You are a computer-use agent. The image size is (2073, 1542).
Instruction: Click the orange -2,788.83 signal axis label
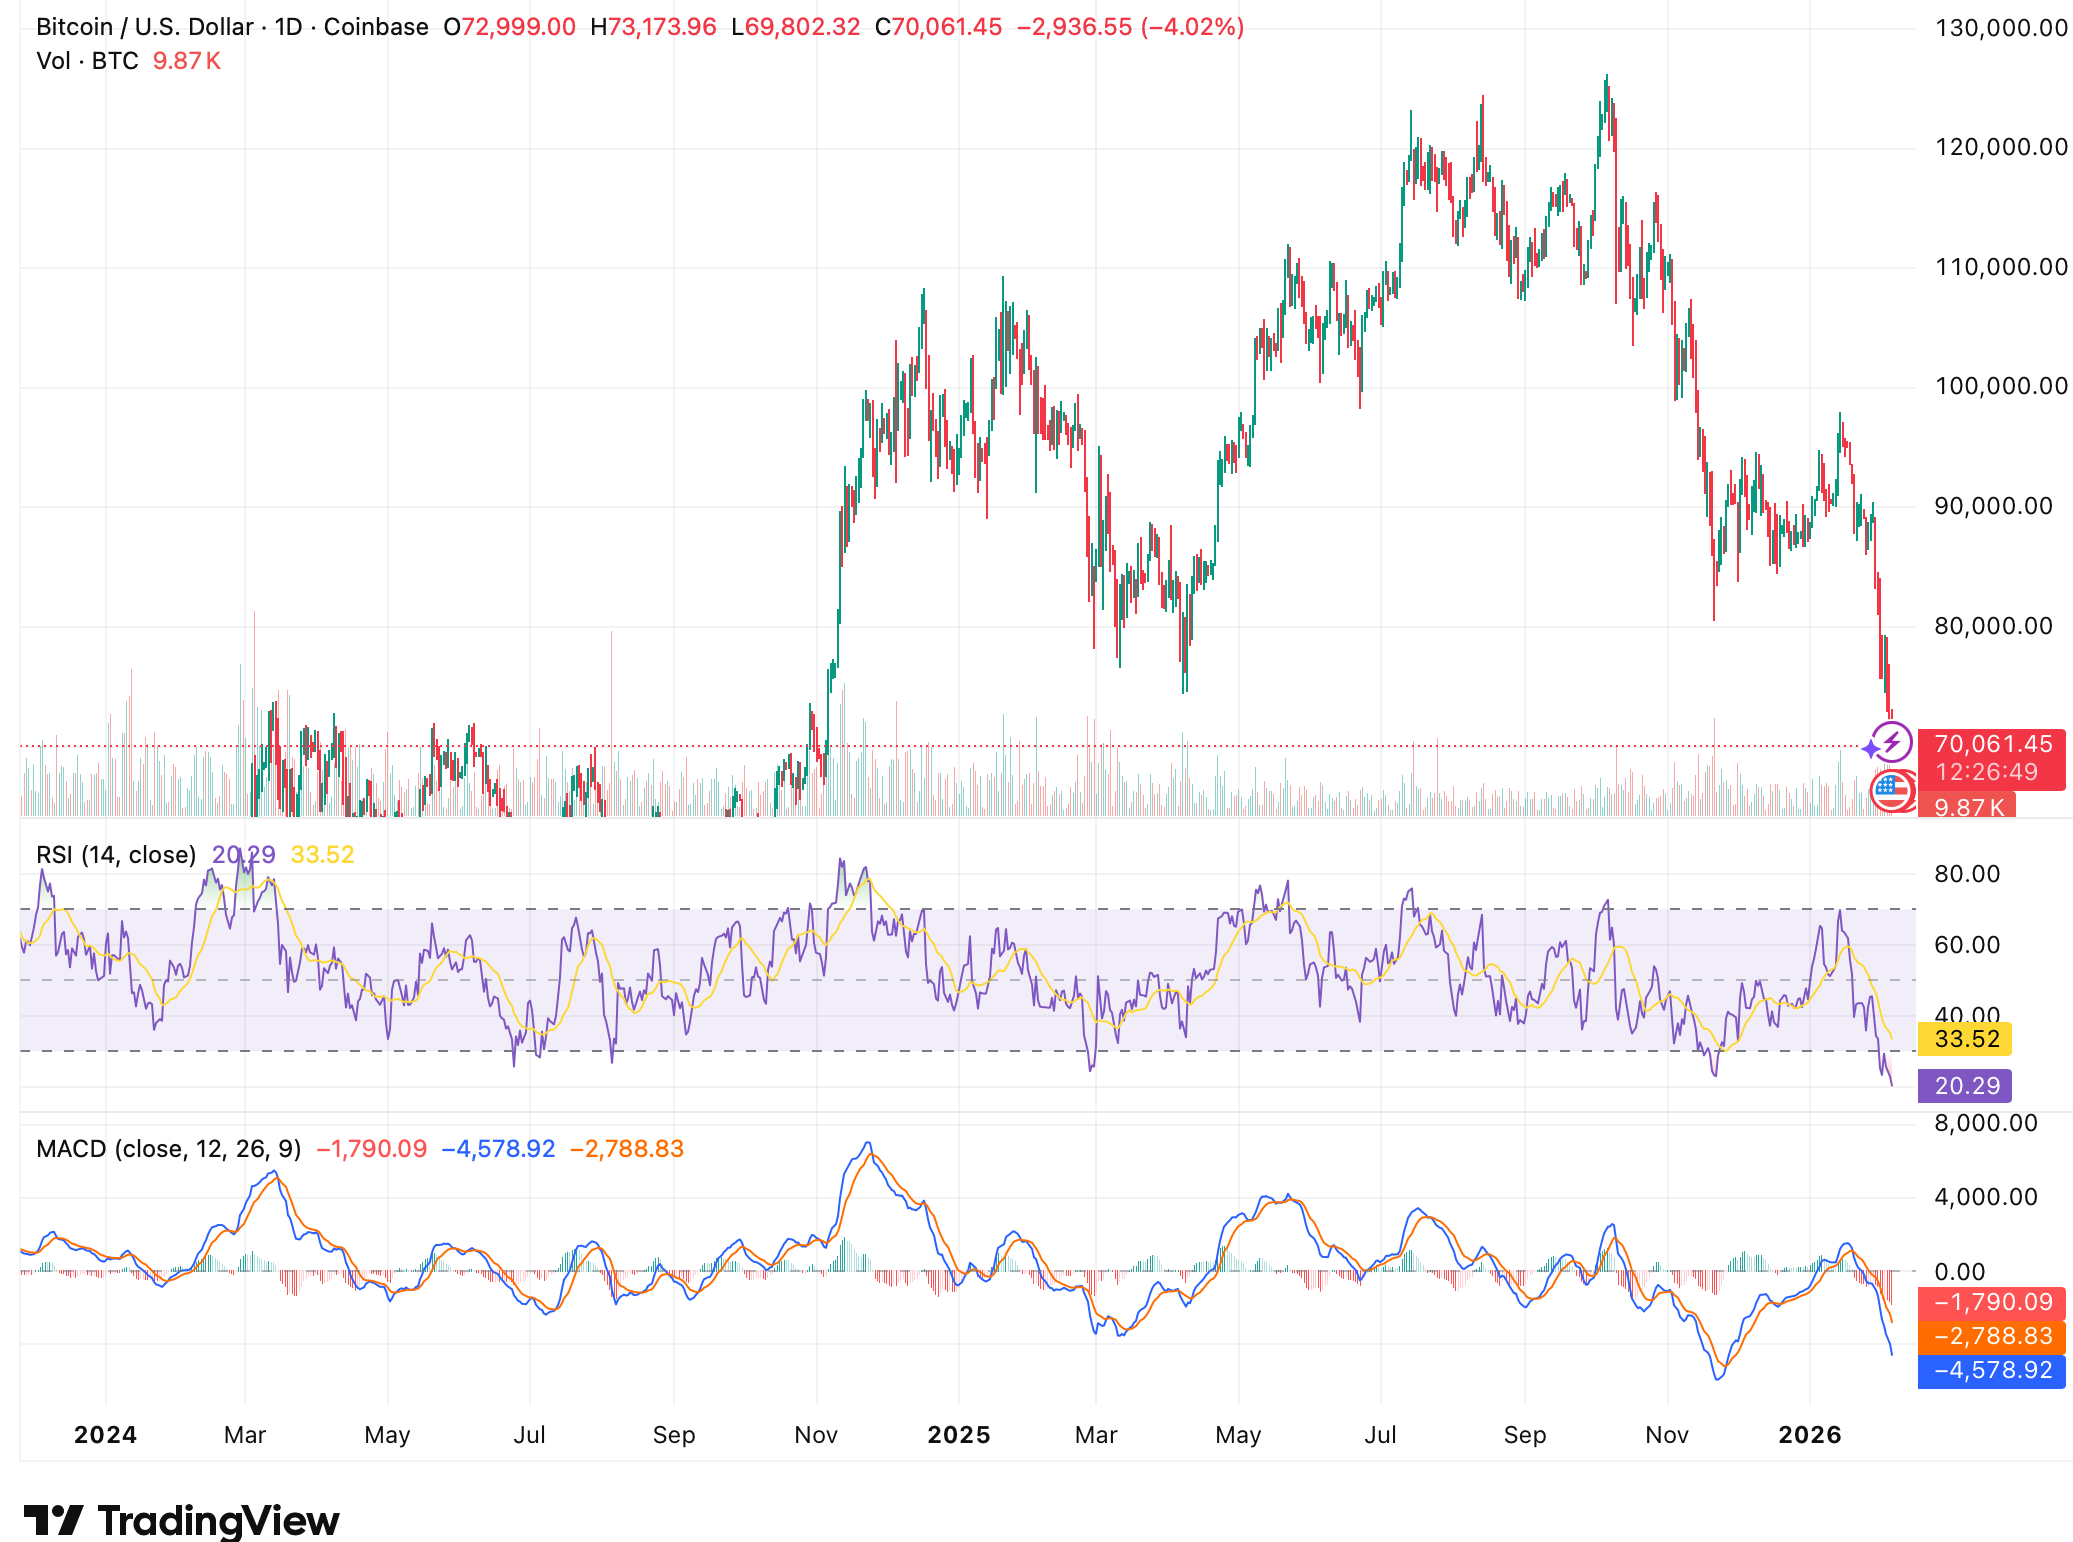[1991, 1336]
